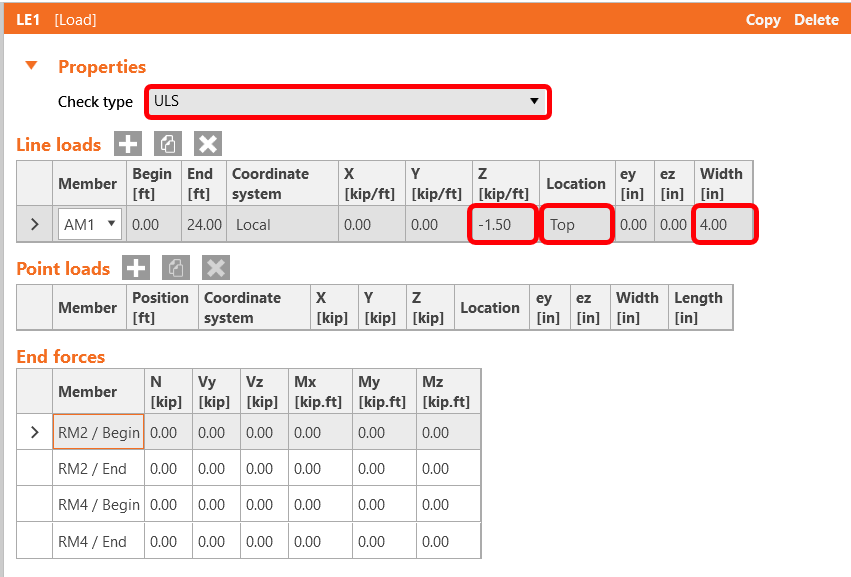Change the Location cell showing Top
This screenshot has width=851, height=577.
click(576, 224)
